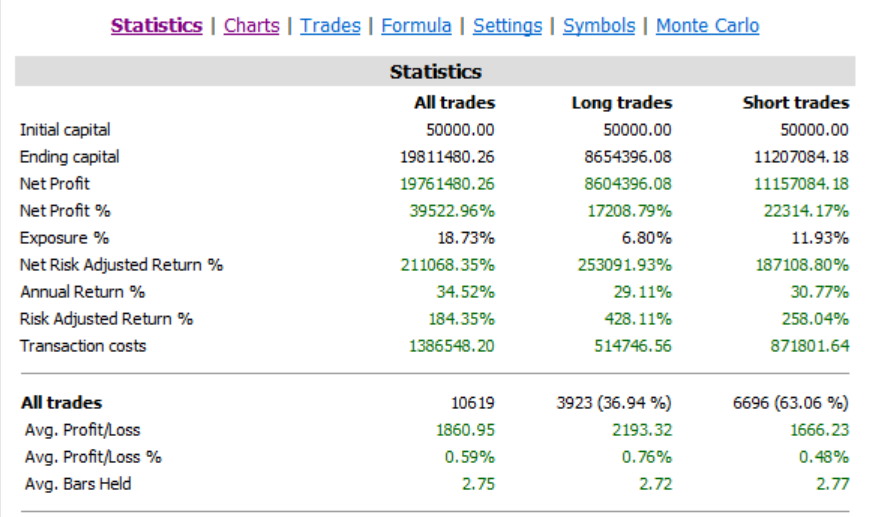Select the Transaction costs row label

point(83,346)
